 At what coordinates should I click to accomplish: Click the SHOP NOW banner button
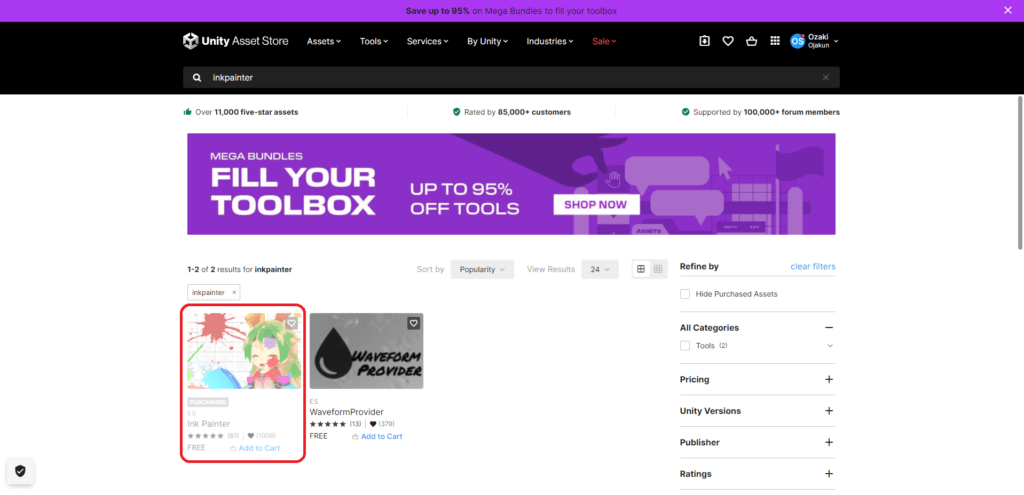click(595, 204)
